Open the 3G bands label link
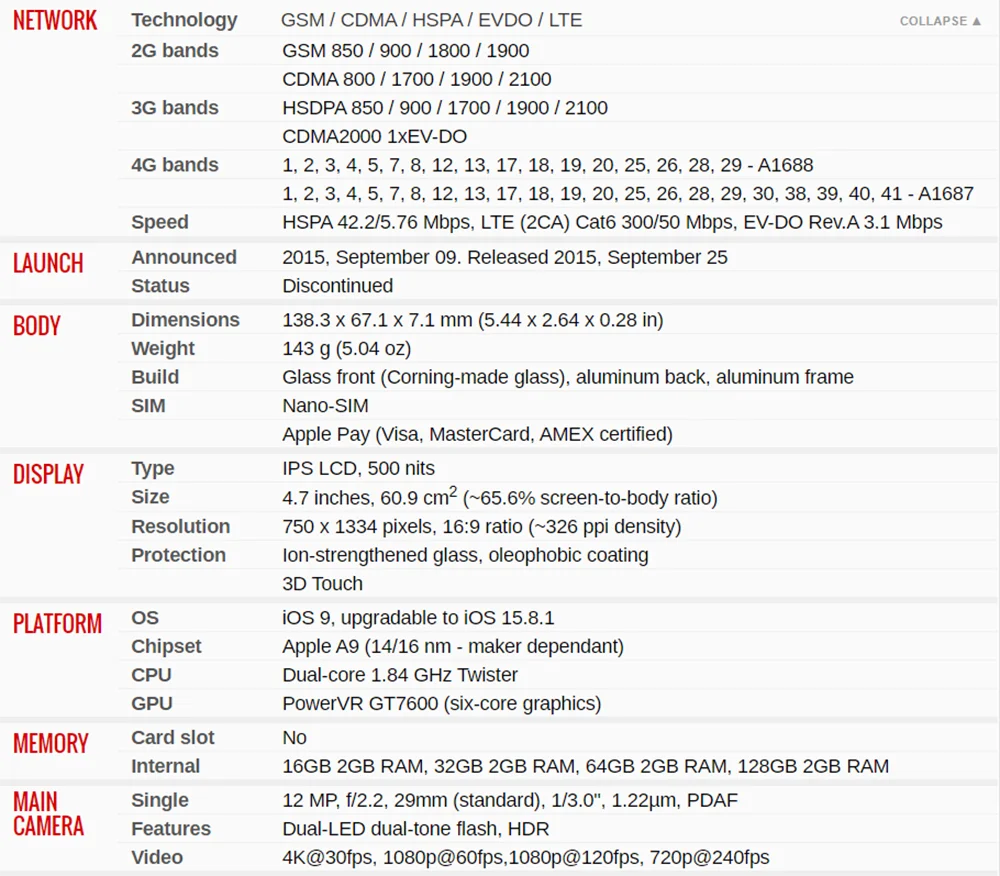This screenshot has height=876, width=1000. coord(175,108)
